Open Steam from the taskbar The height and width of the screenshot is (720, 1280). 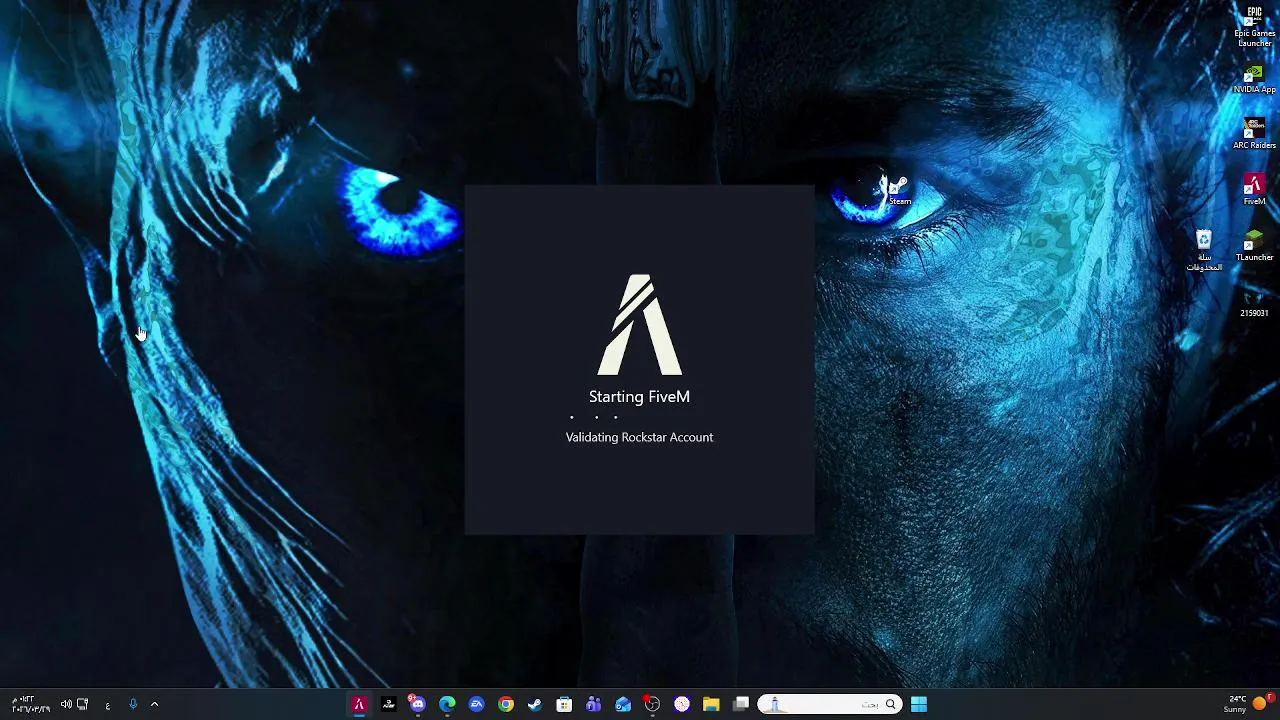(535, 704)
